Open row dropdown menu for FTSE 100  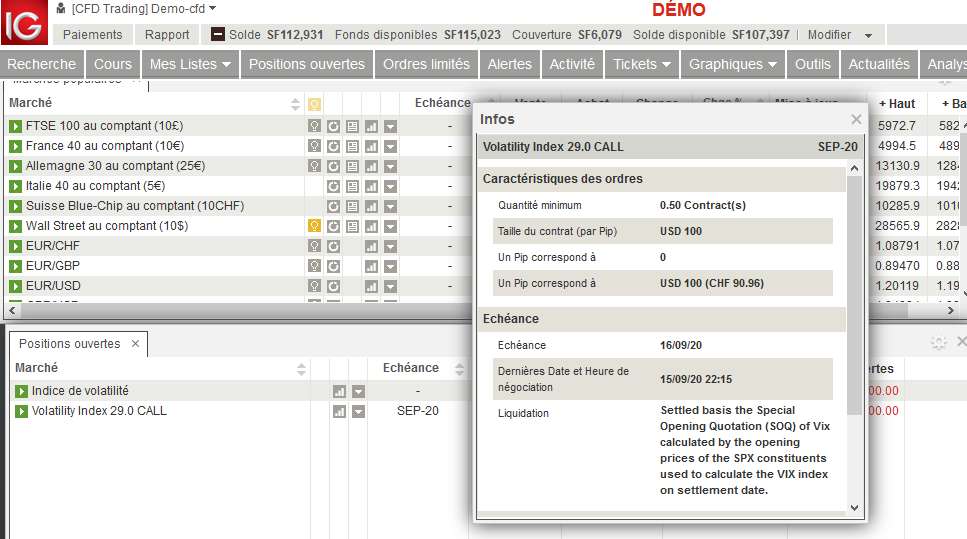[390, 126]
